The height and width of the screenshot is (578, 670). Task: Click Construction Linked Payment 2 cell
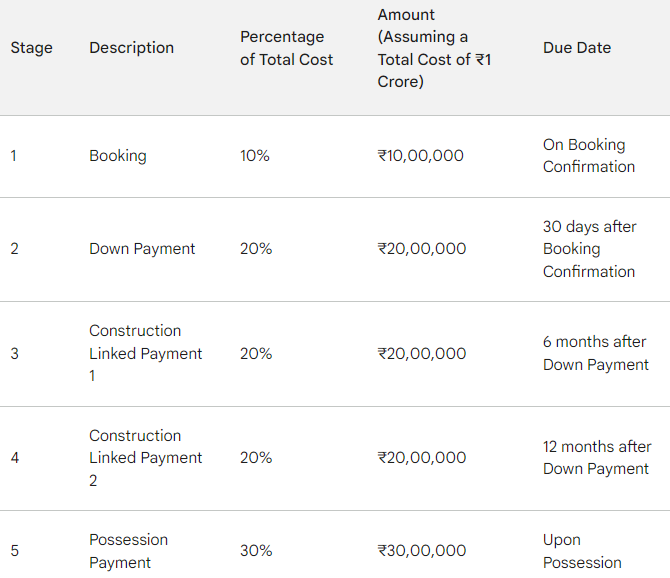(x=145, y=458)
